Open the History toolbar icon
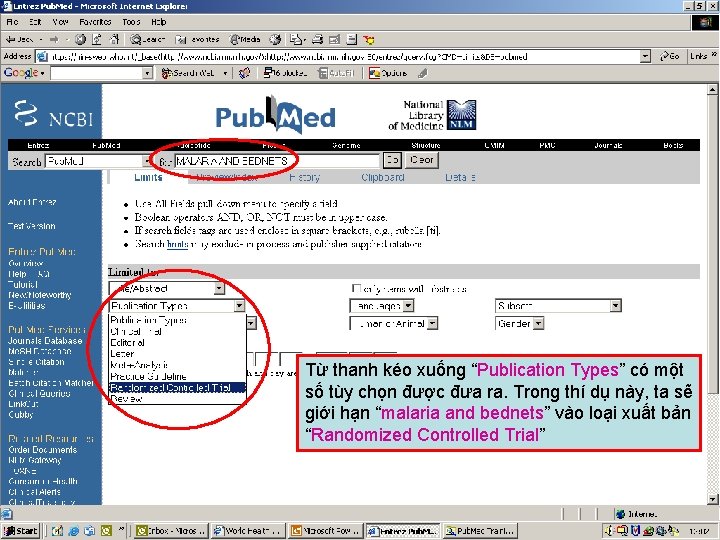Image resolution: width=720 pixels, height=540 pixels. coord(275,39)
